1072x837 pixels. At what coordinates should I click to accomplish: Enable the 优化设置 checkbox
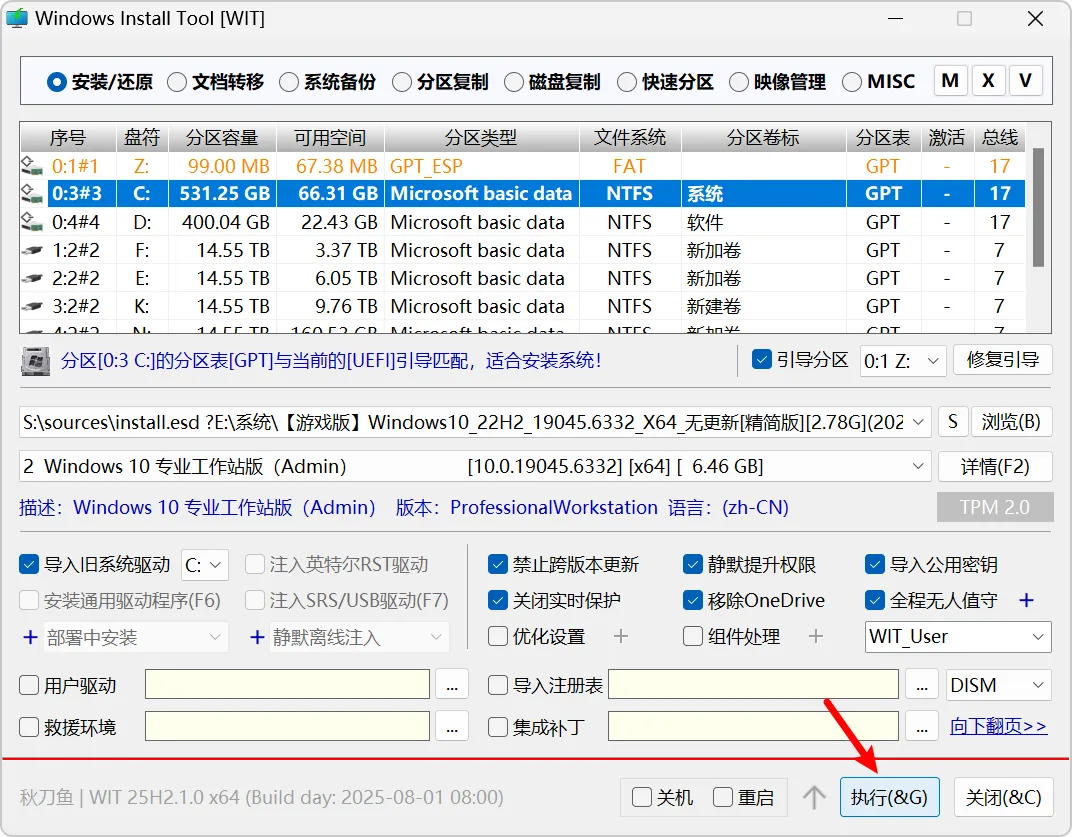498,637
